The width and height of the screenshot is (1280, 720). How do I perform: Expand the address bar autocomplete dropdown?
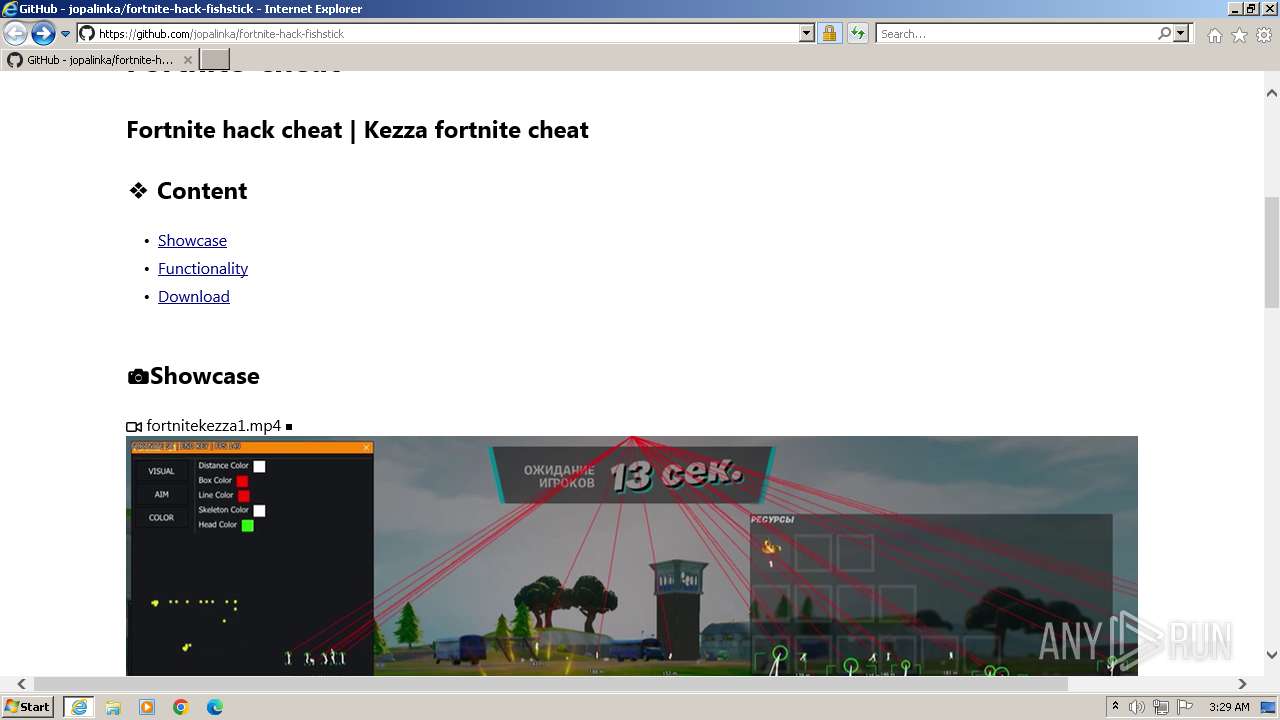[807, 33]
